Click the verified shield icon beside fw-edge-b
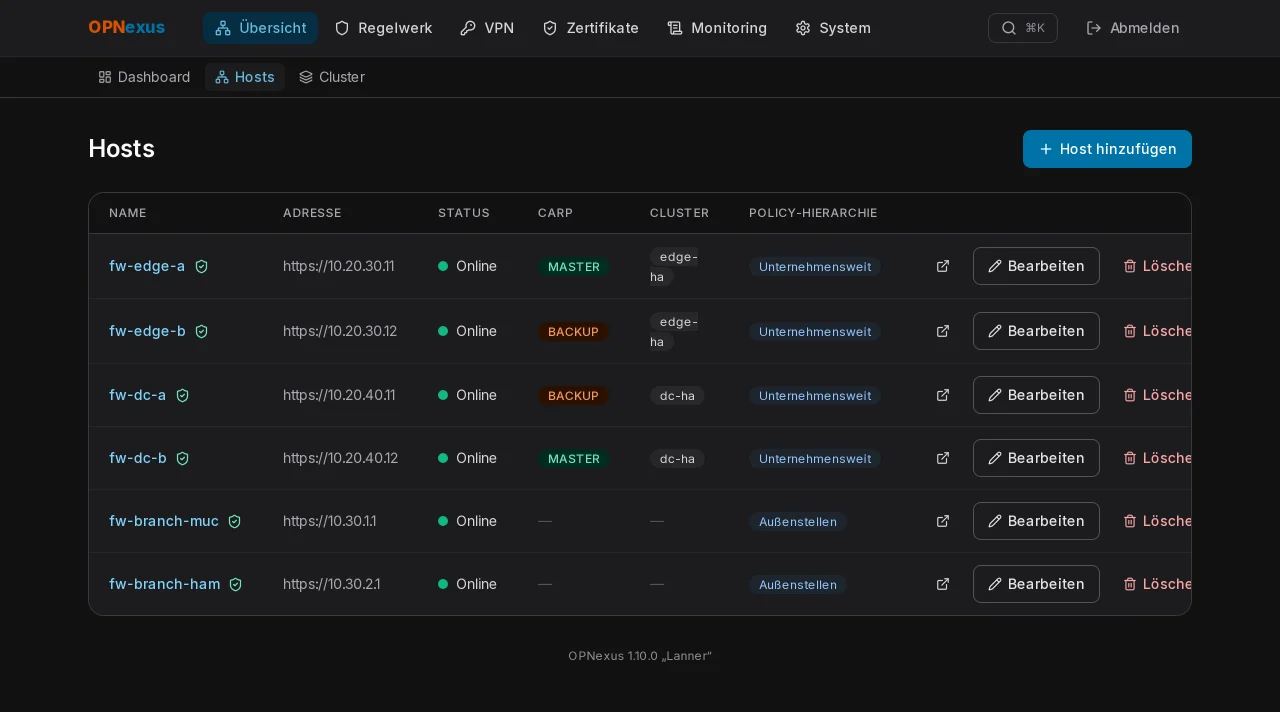Screen dimensions: 1280x712 click(202, 331)
